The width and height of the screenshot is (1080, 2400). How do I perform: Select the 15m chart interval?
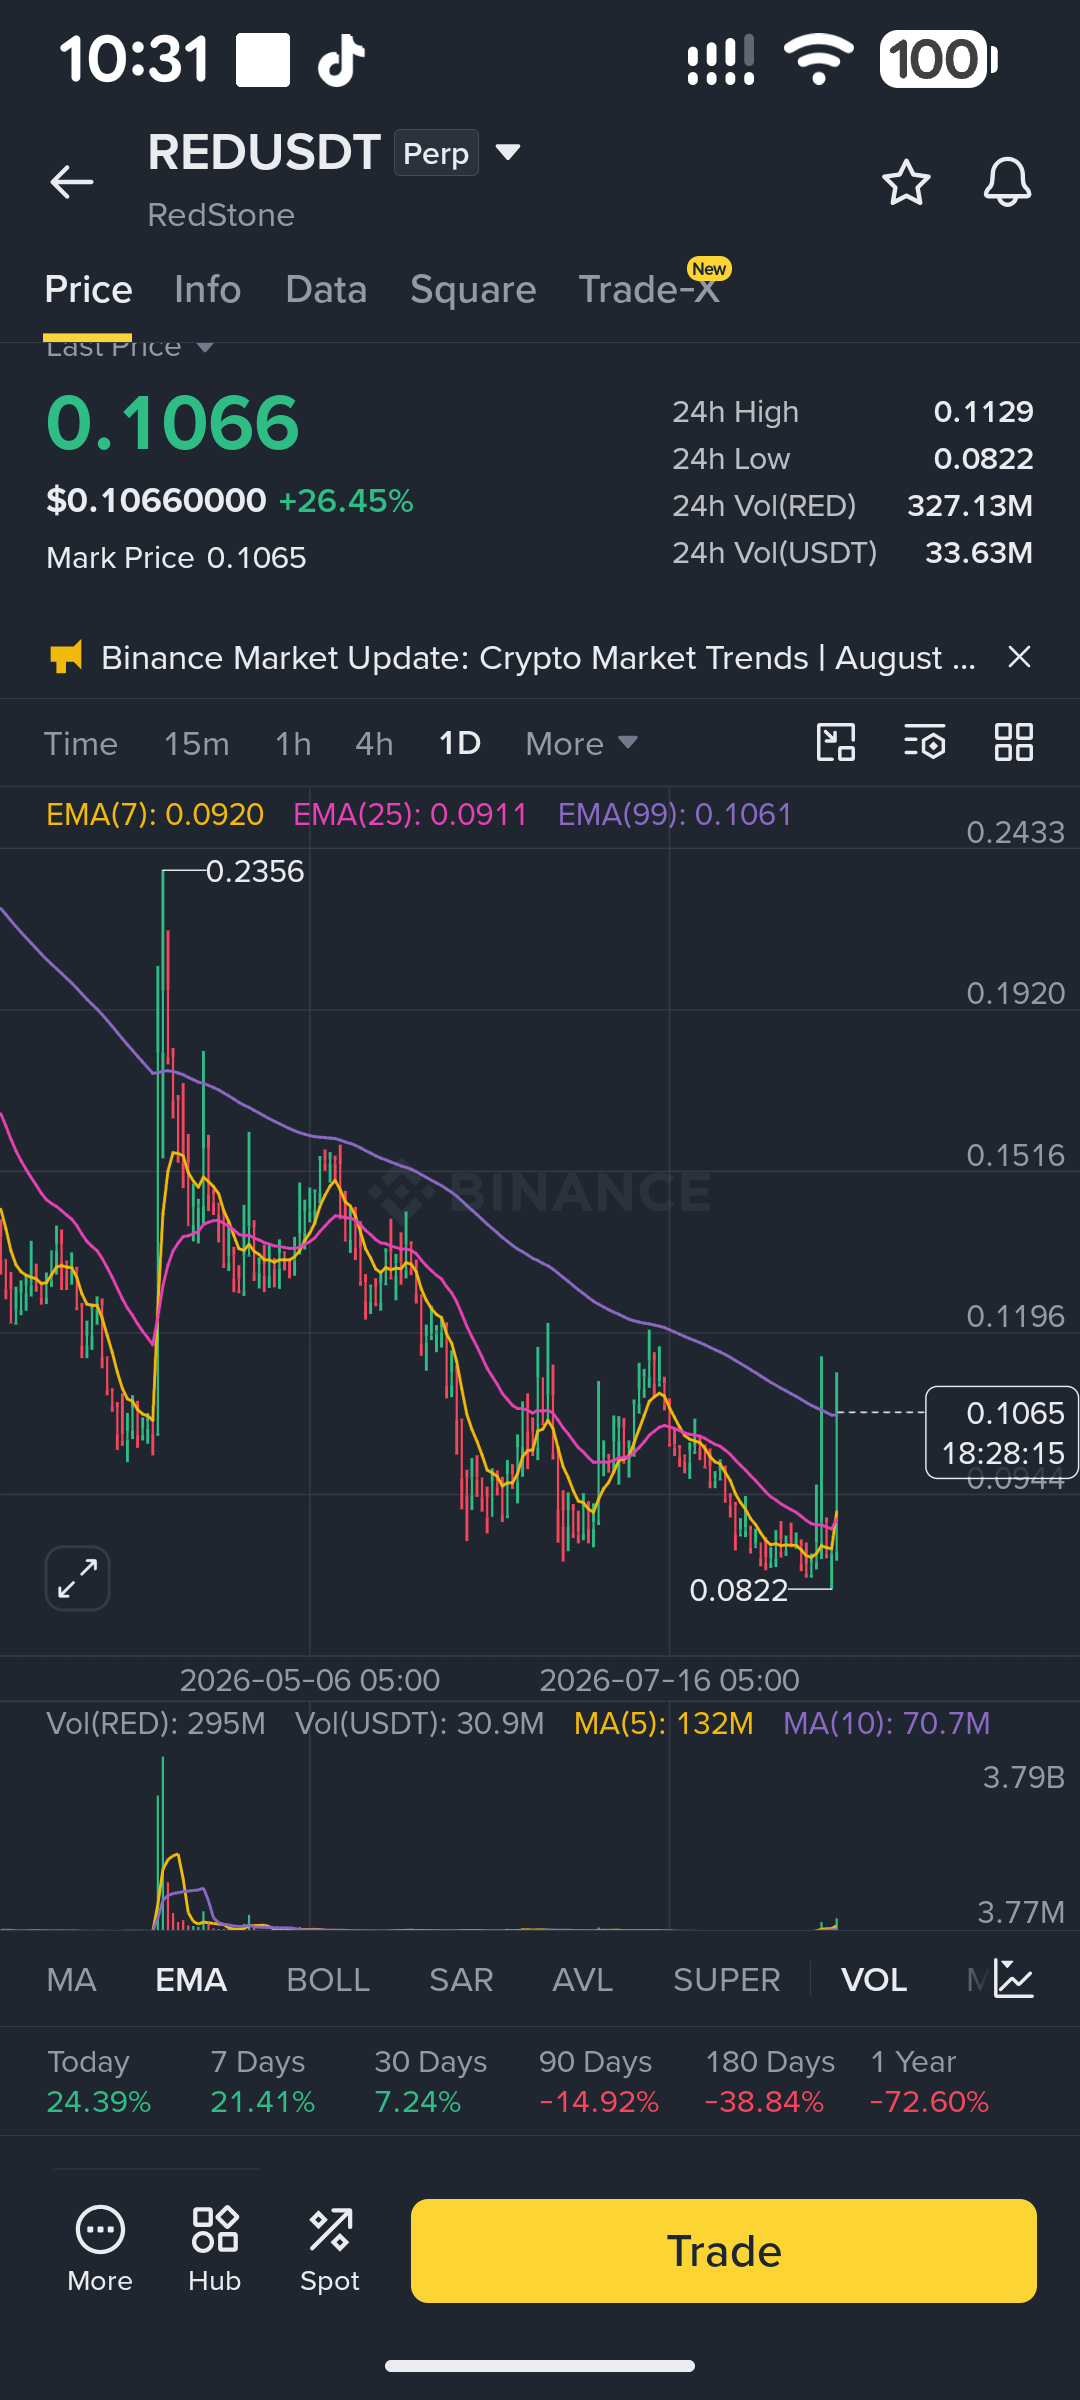[x=197, y=744]
